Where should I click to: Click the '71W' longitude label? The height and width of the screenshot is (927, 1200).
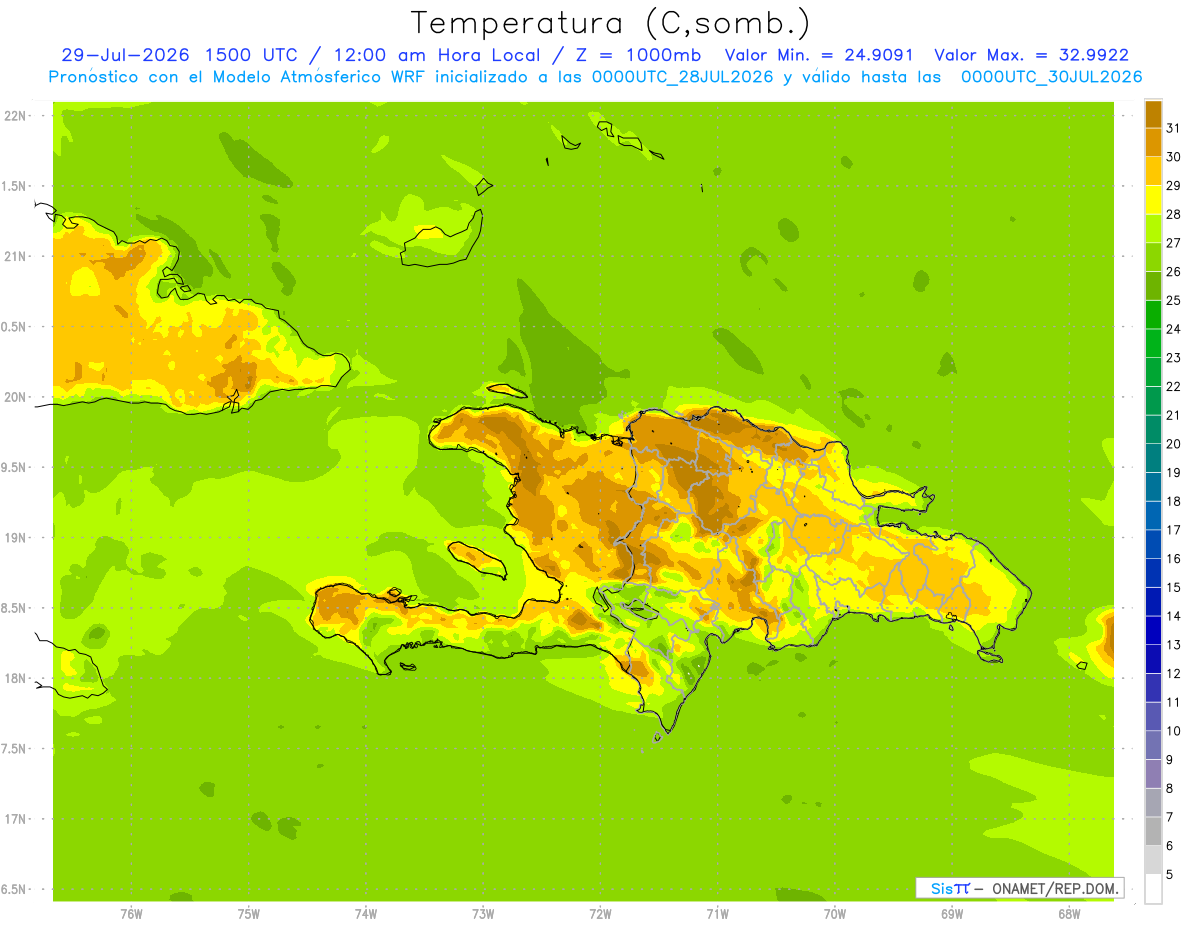717,913
